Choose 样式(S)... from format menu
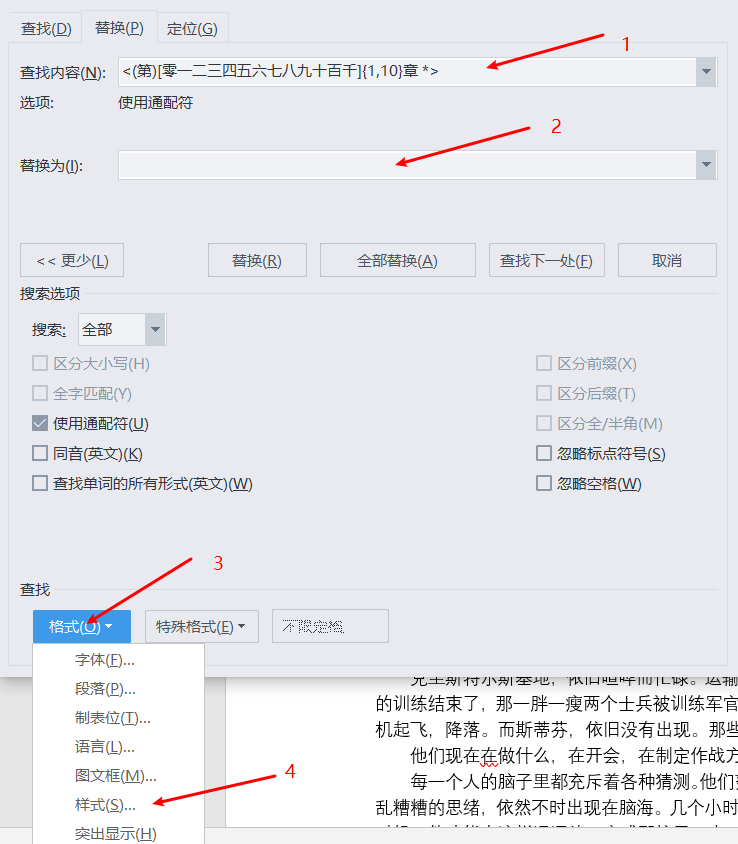The image size is (738, 844). point(118,805)
